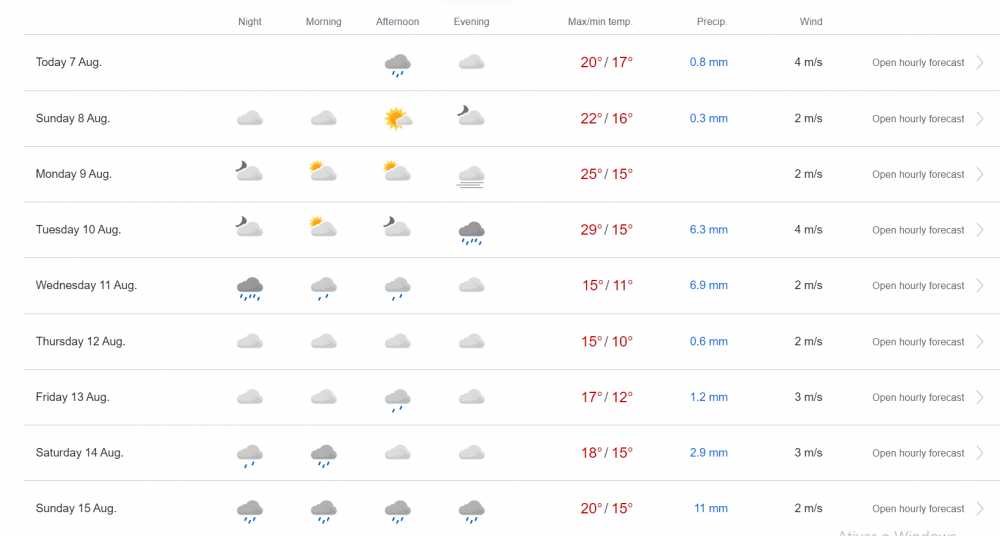Click Saturday 14 Aug. morning rain icon

point(323,455)
